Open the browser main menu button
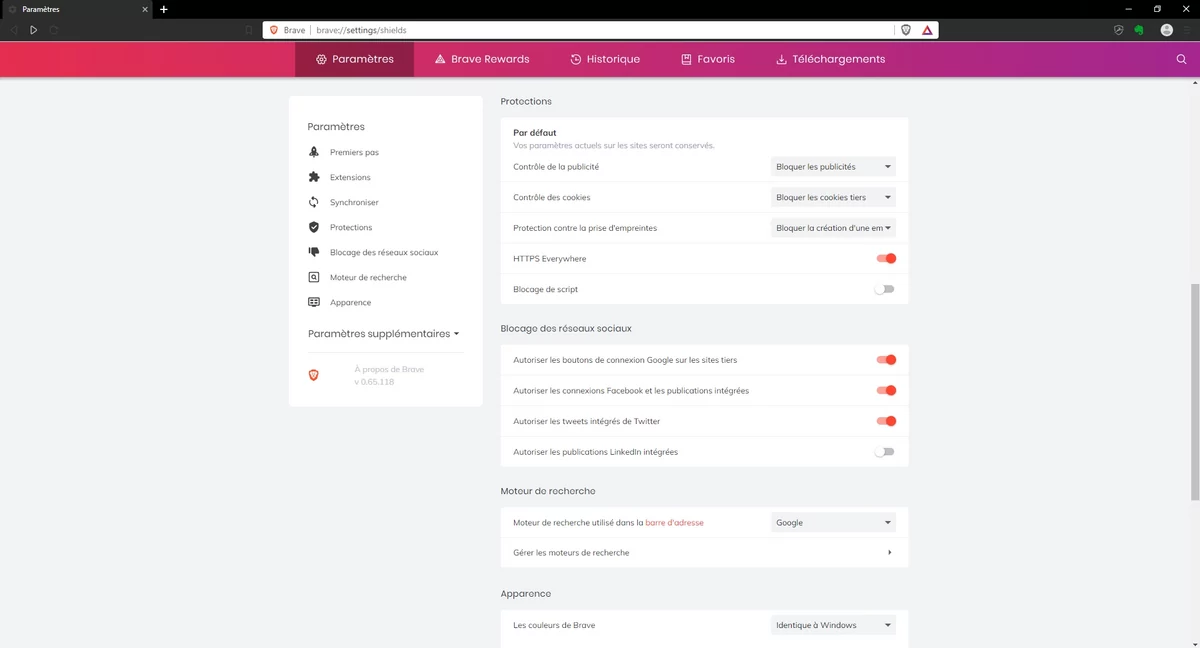Screen dimensions: 1200x648 click(1188, 30)
